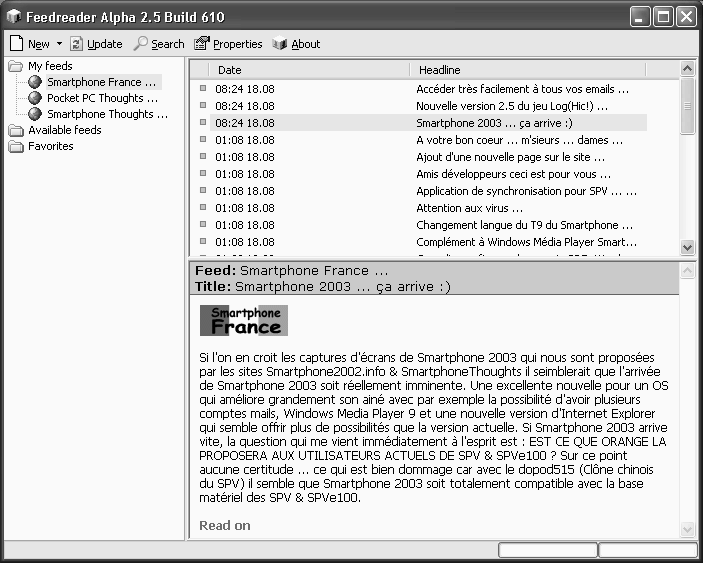Open headline 'Ajout d'une nouvelle page sur le site'
The image size is (703, 563).
pyautogui.click(x=511, y=157)
